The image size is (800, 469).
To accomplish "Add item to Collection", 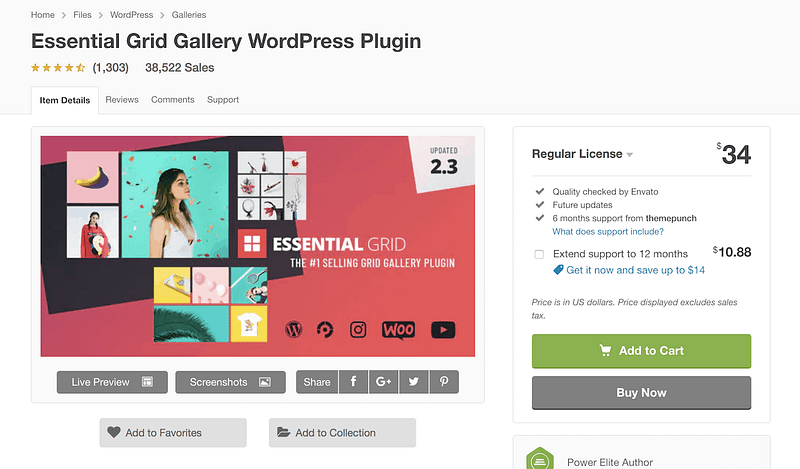I will click(342, 433).
